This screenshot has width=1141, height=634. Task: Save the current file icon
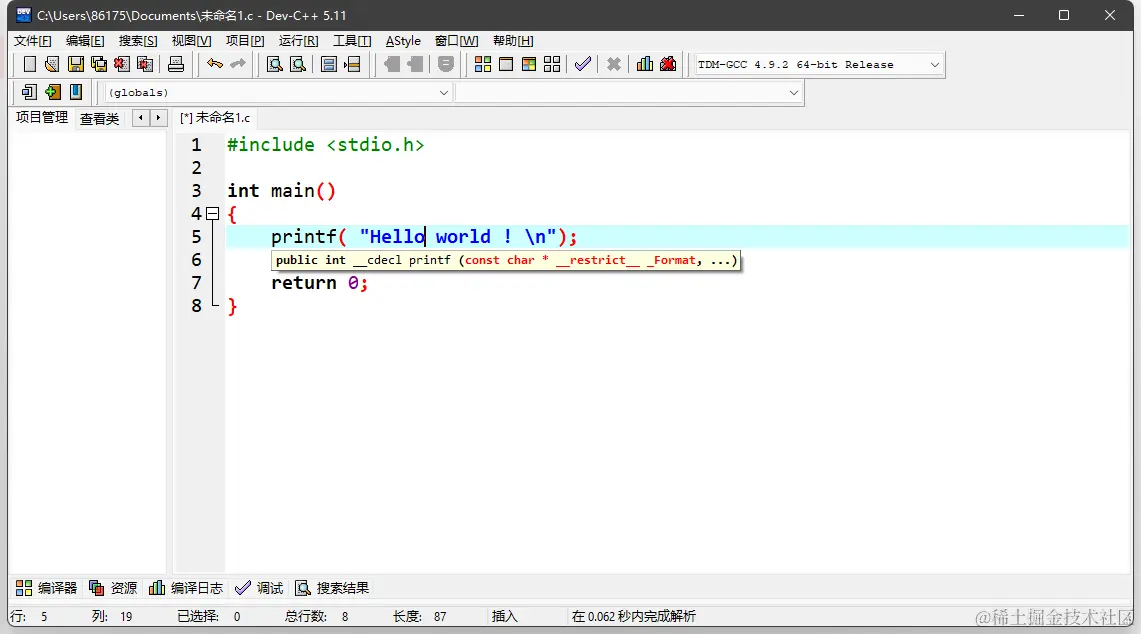click(x=75, y=64)
